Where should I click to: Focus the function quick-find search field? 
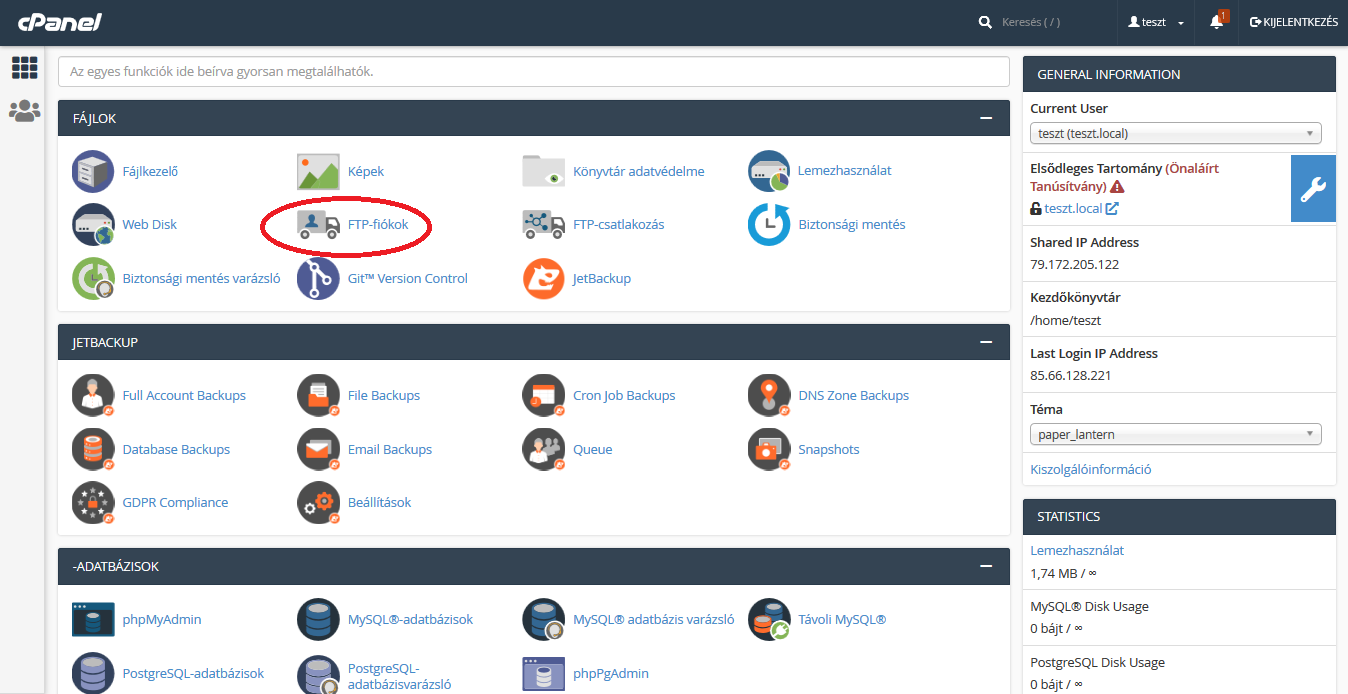point(534,72)
